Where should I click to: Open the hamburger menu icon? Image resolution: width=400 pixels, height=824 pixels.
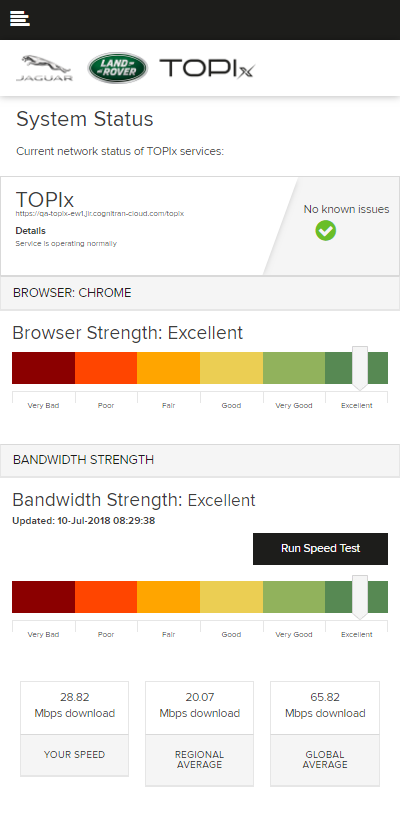[x=19, y=18]
